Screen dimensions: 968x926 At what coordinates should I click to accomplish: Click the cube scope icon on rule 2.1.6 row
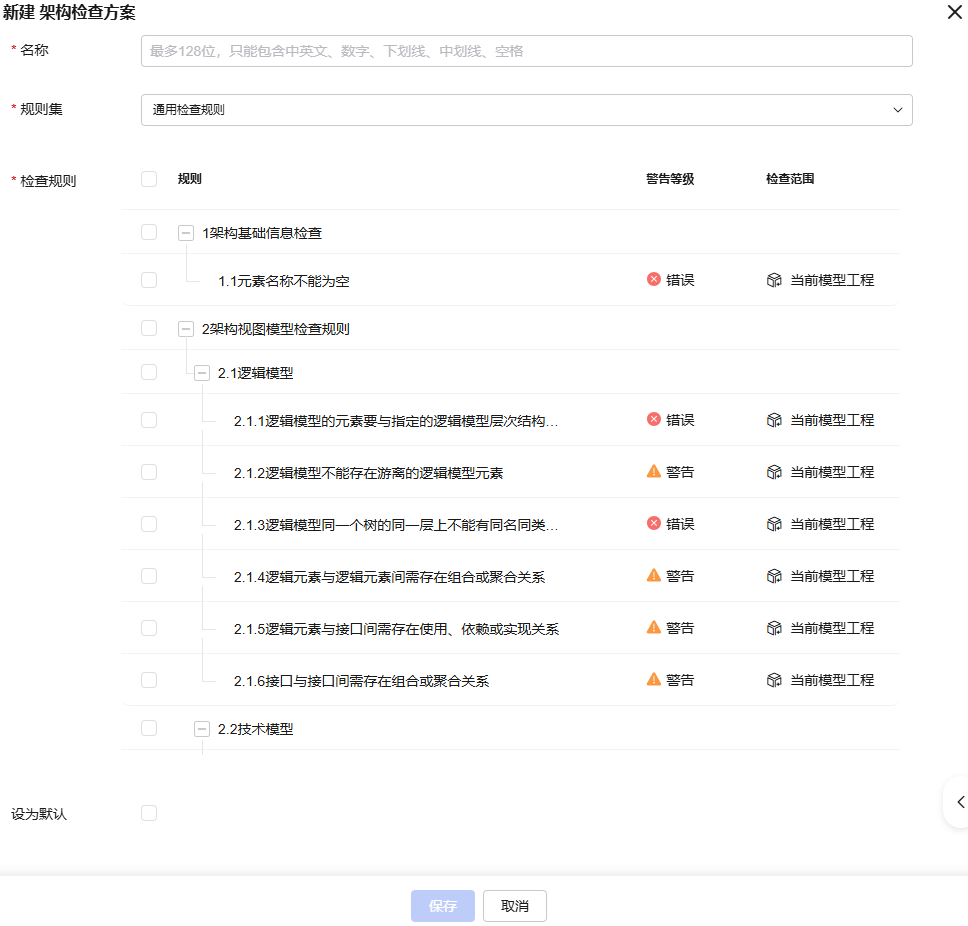(x=773, y=679)
